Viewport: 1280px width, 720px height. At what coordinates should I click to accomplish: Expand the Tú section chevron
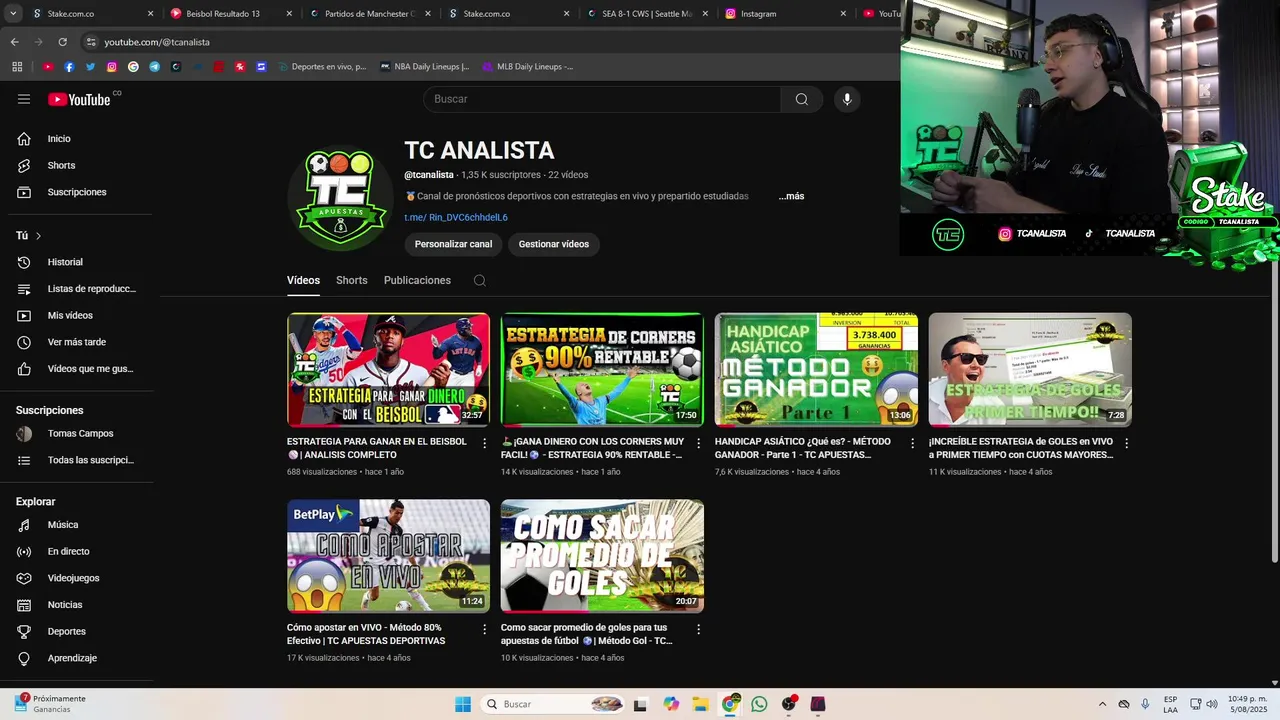[x=38, y=236]
